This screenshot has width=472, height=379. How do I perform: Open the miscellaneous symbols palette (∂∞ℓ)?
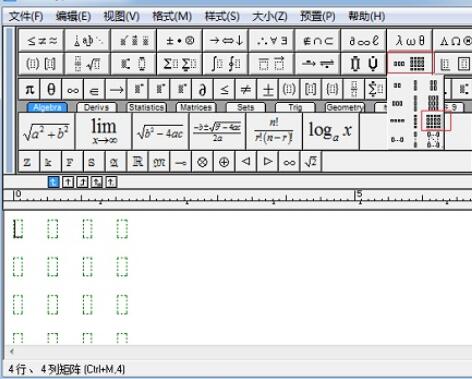click(364, 41)
